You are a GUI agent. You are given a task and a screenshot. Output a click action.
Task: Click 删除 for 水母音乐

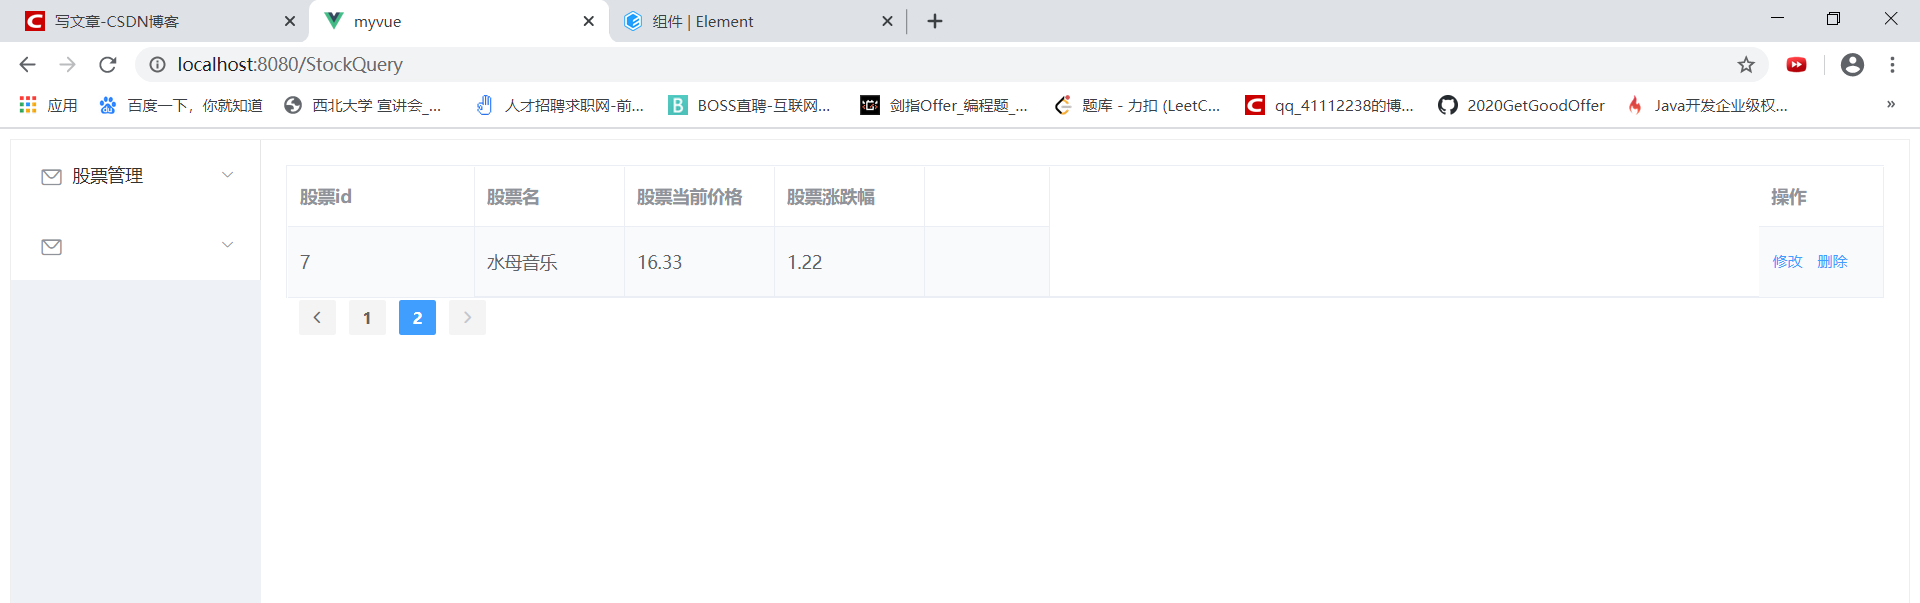(x=1832, y=262)
